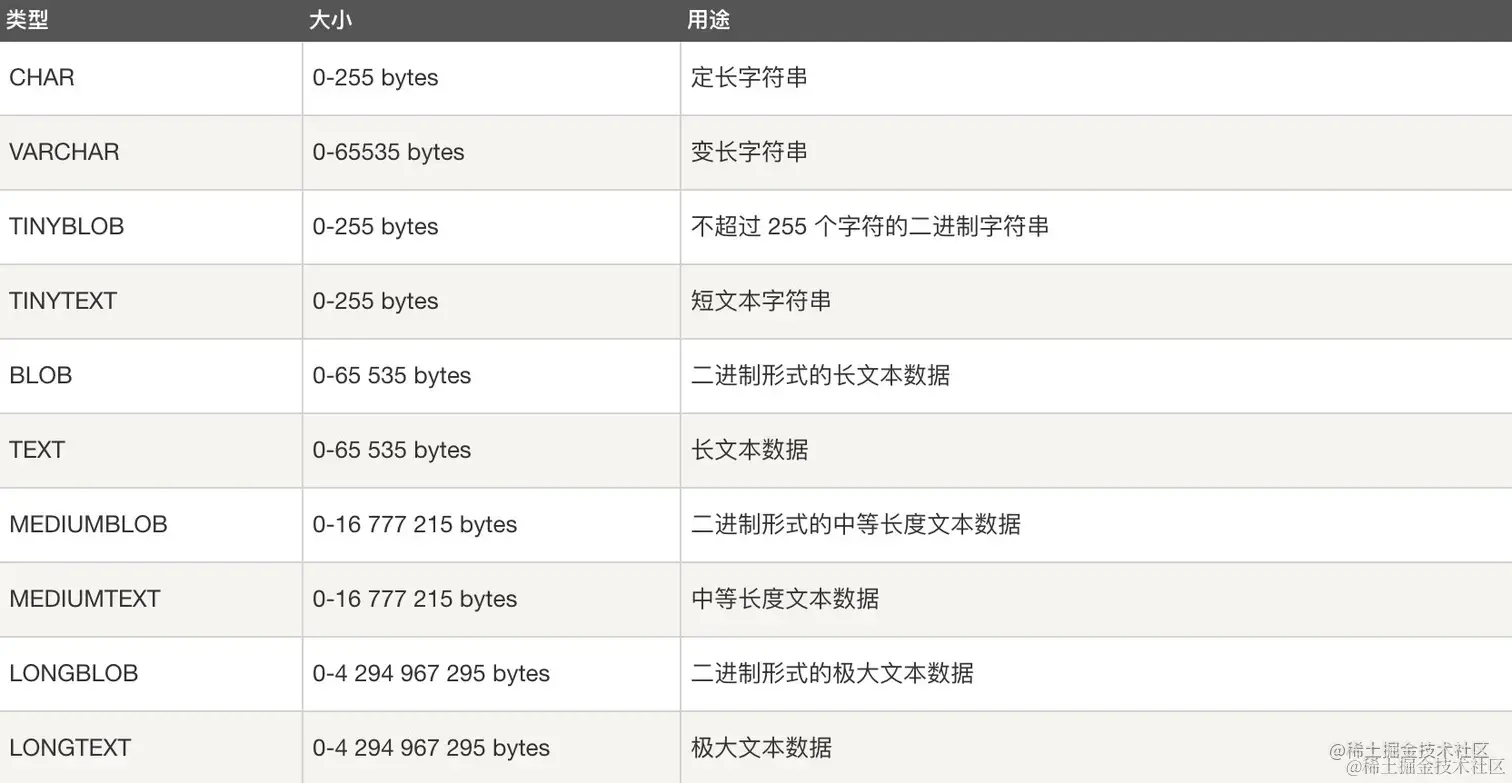Click the 中等长度文本数据 description in MEDIUMTEXT row
The image size is (1512, 783).
tap(785, 599)
